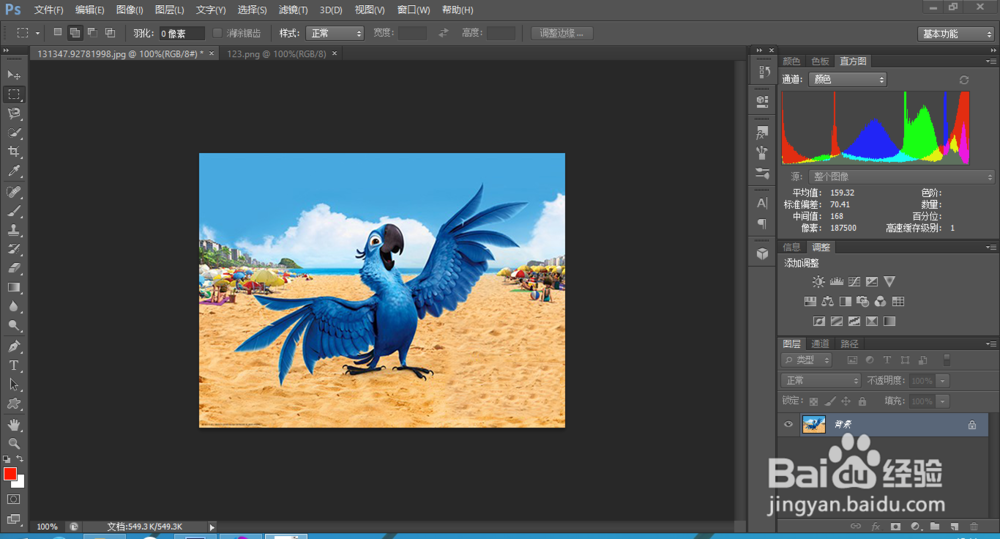Open the Character panel A icon
The width and height of the screenshot is (1000, 539).
[762, 203]
